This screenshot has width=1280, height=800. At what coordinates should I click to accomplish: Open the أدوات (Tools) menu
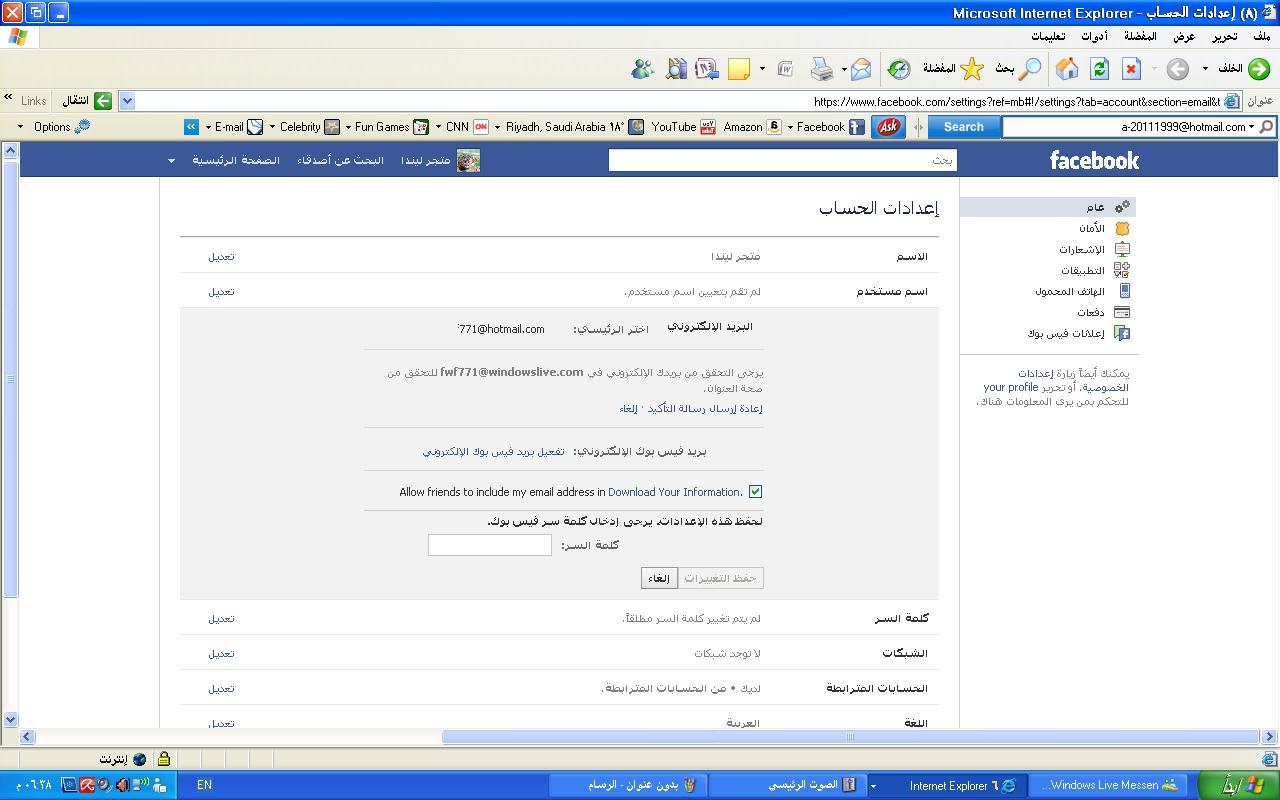1094,36
